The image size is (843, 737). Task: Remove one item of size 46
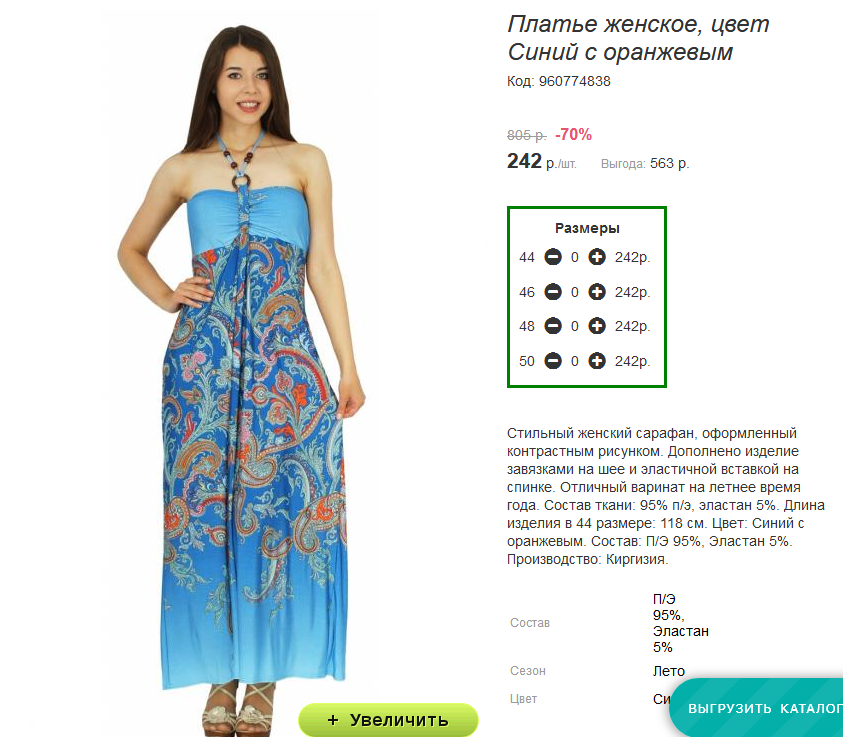tap(553, 292)
